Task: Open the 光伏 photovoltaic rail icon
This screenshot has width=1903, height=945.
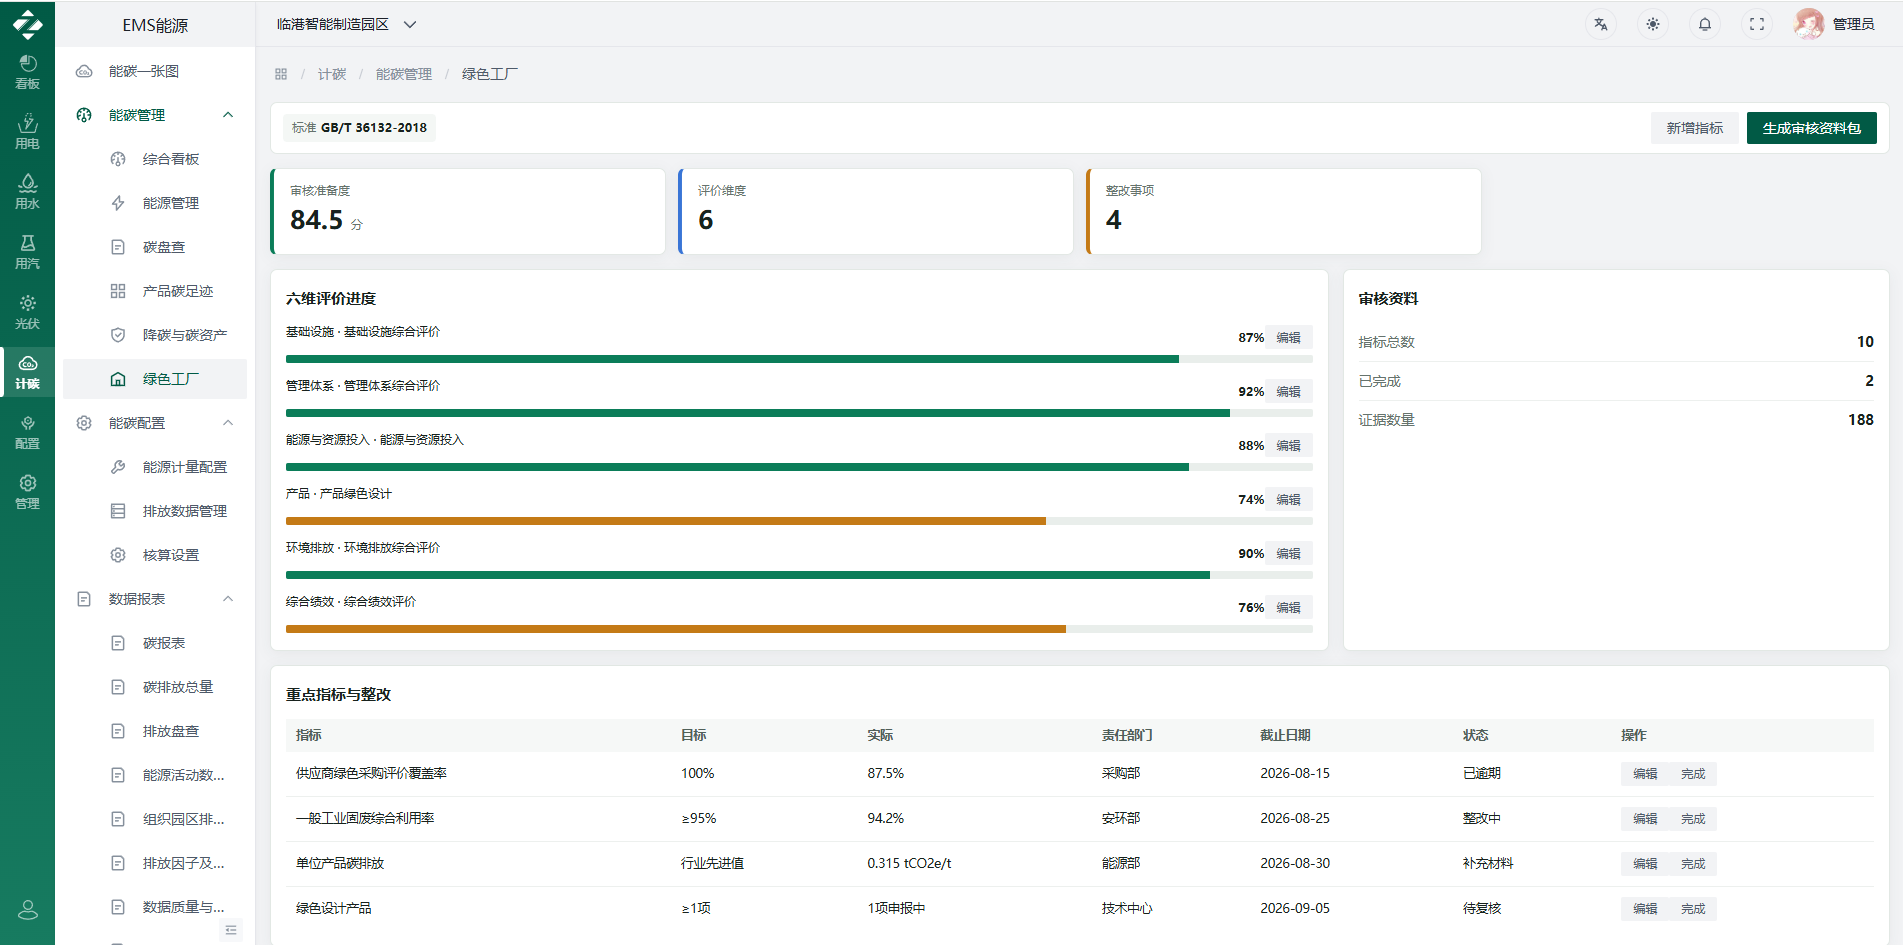Action: (27, 312)
